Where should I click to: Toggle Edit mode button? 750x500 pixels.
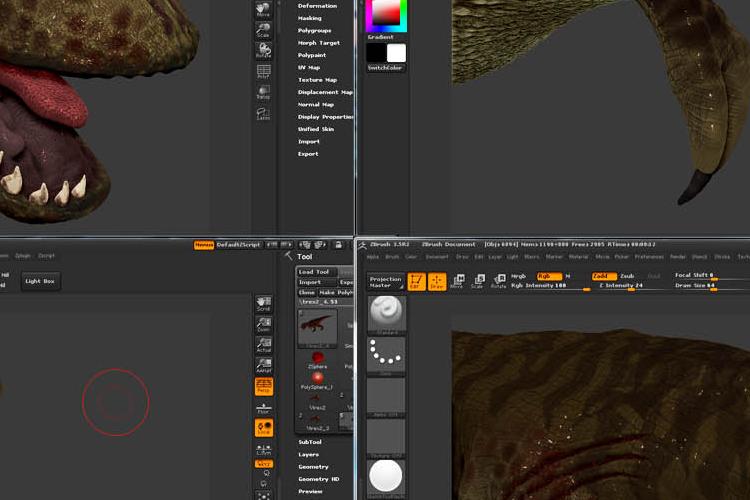416,281
